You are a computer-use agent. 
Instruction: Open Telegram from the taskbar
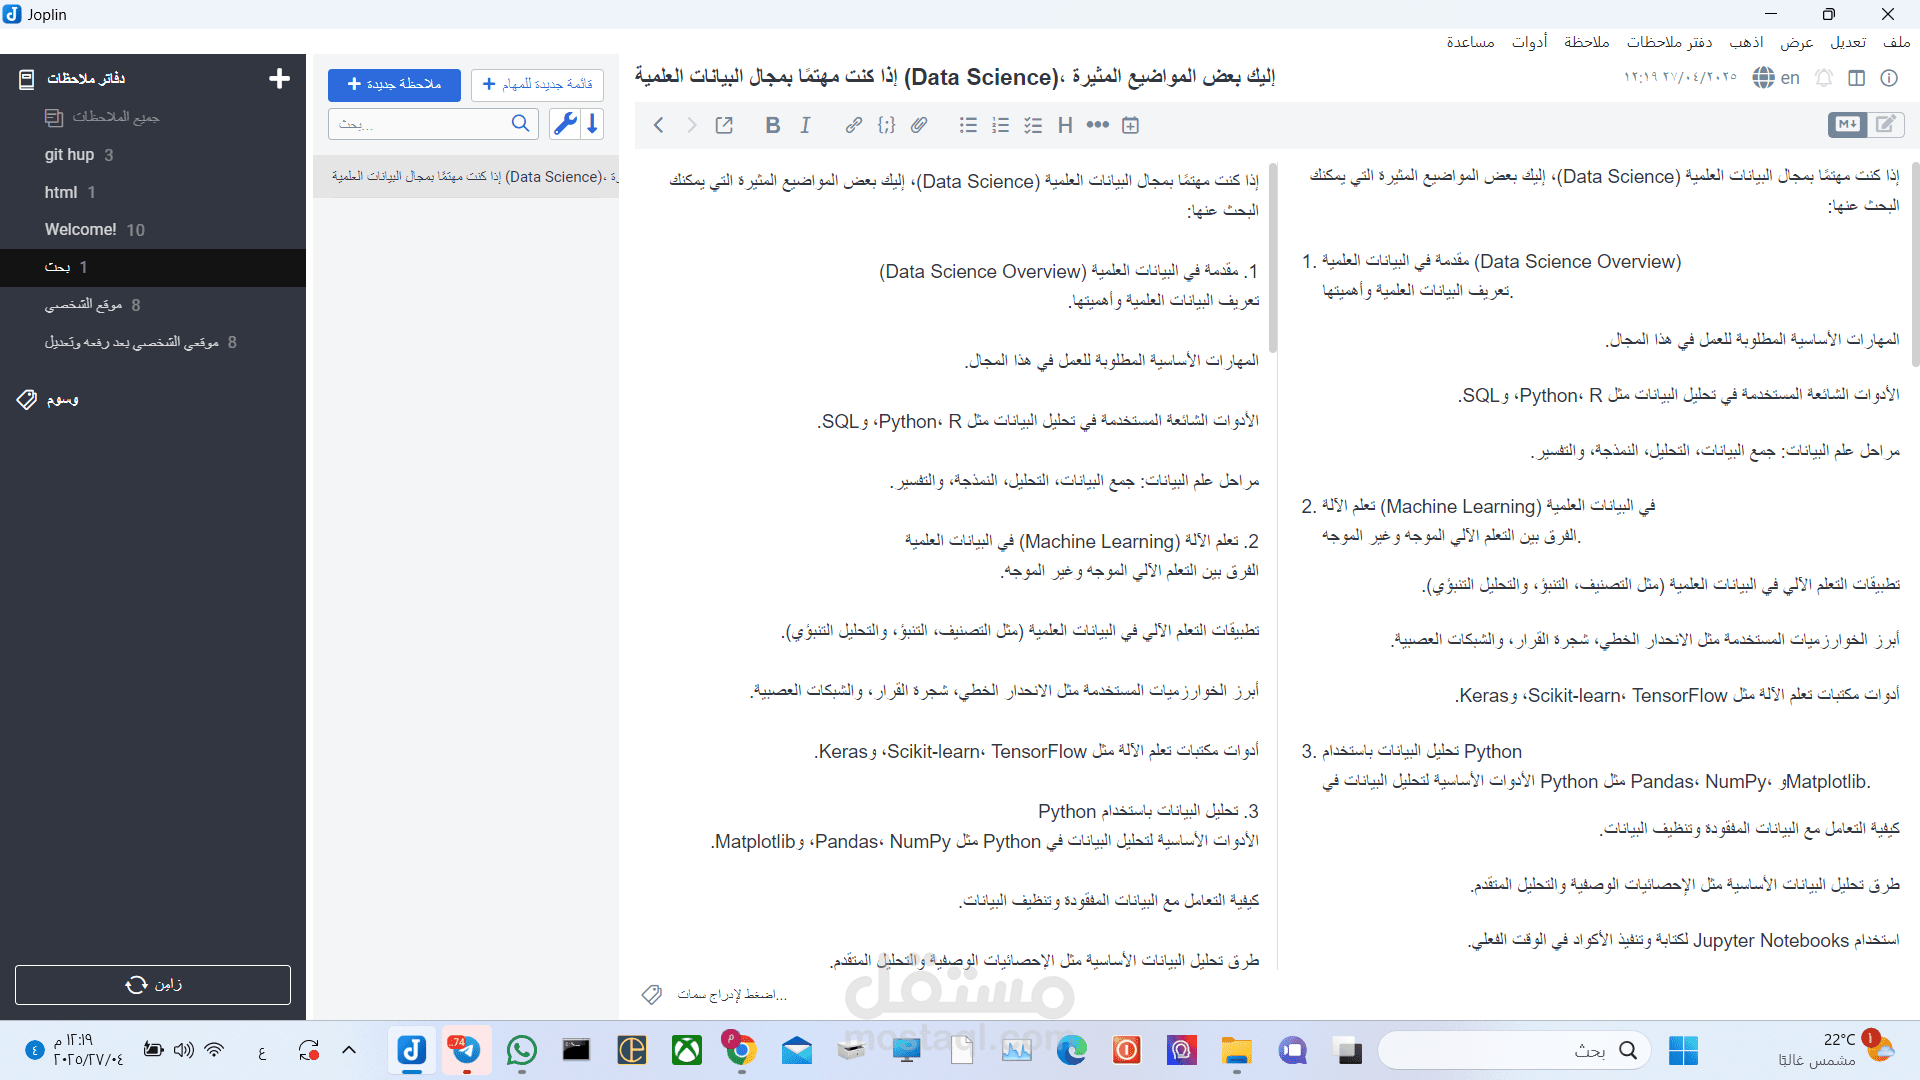point(466,1051)
